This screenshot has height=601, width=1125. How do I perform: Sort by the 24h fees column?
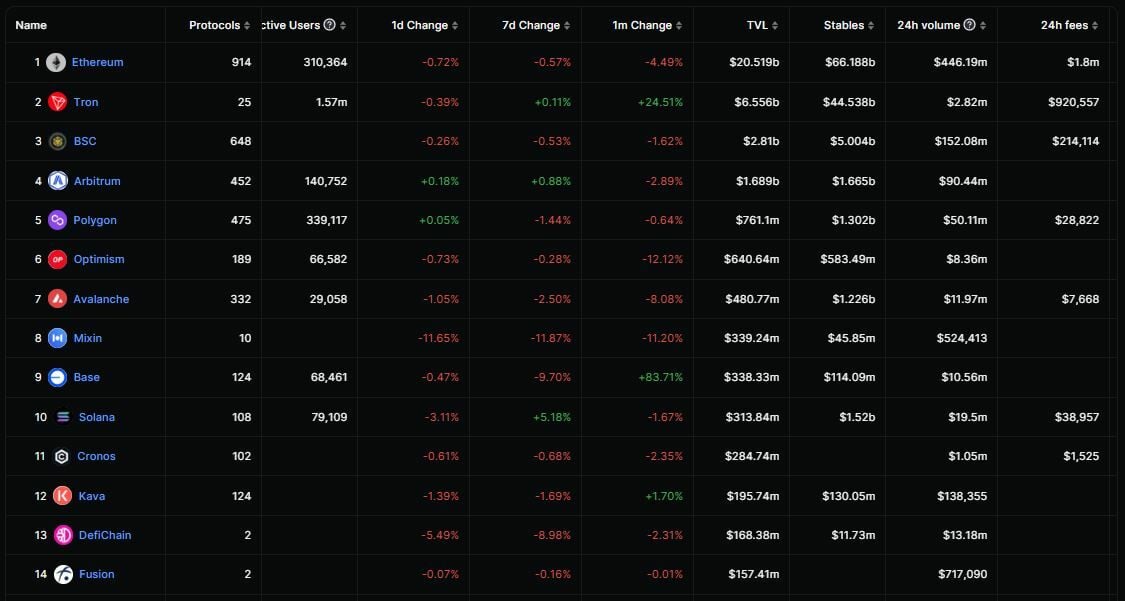tap(1069, 25)
